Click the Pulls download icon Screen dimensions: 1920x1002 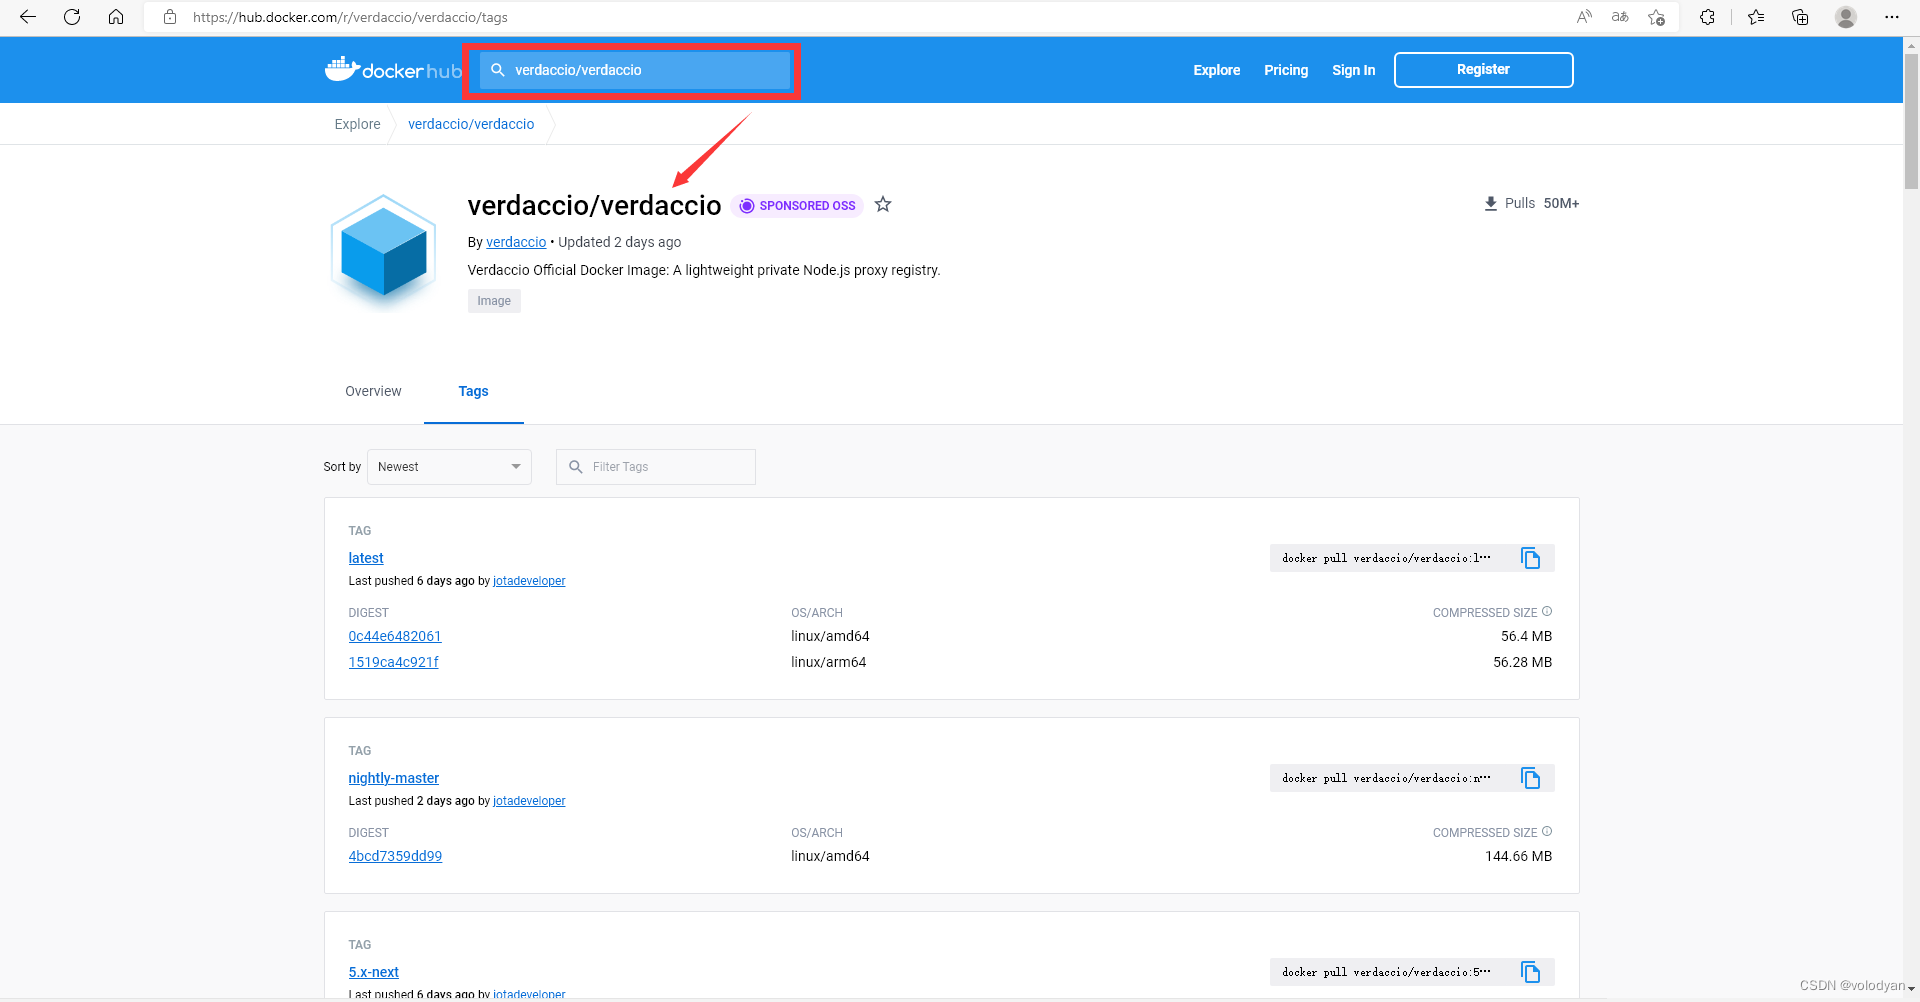click(x=1490, y=203)
